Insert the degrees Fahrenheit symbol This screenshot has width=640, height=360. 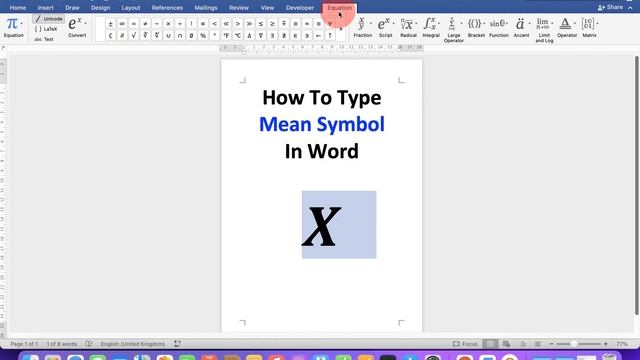[x=226, y=36]
